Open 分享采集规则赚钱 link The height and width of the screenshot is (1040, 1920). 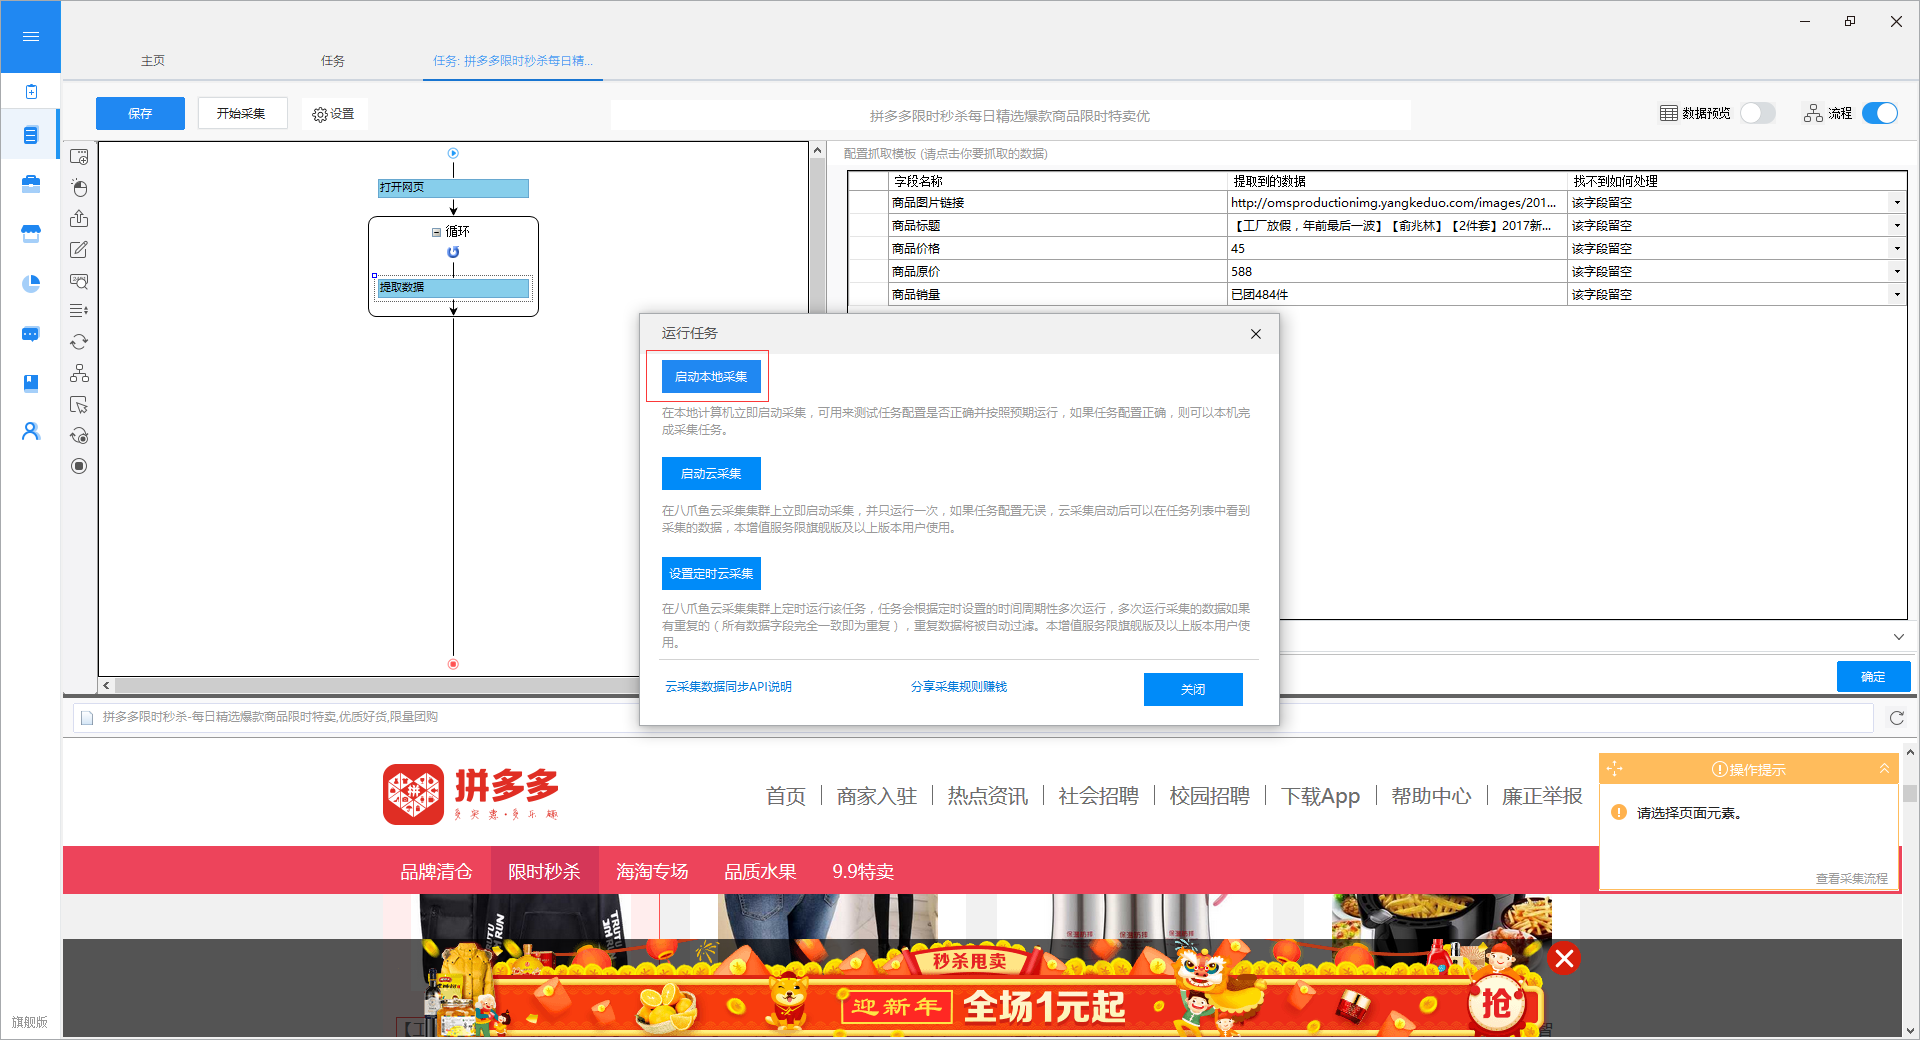(x=958, y=687)
